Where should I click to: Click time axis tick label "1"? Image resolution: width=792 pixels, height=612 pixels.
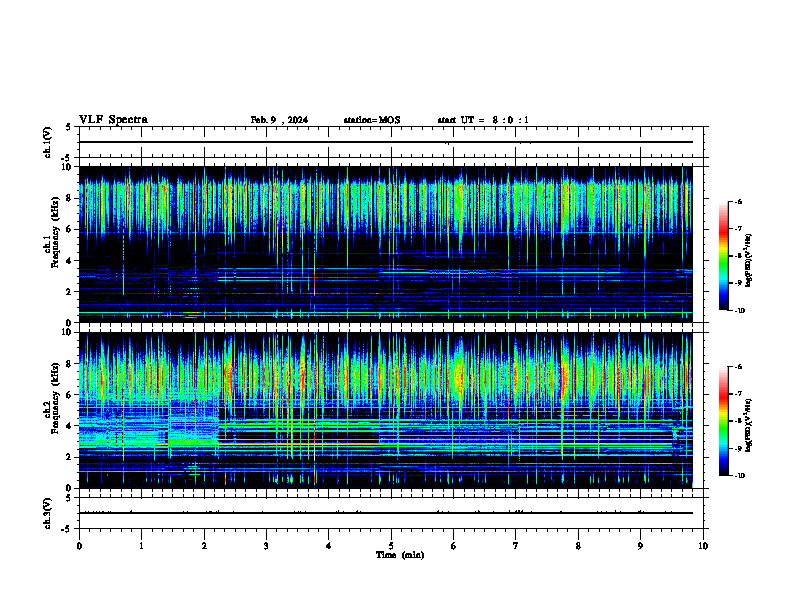click(x=141, y=546)
